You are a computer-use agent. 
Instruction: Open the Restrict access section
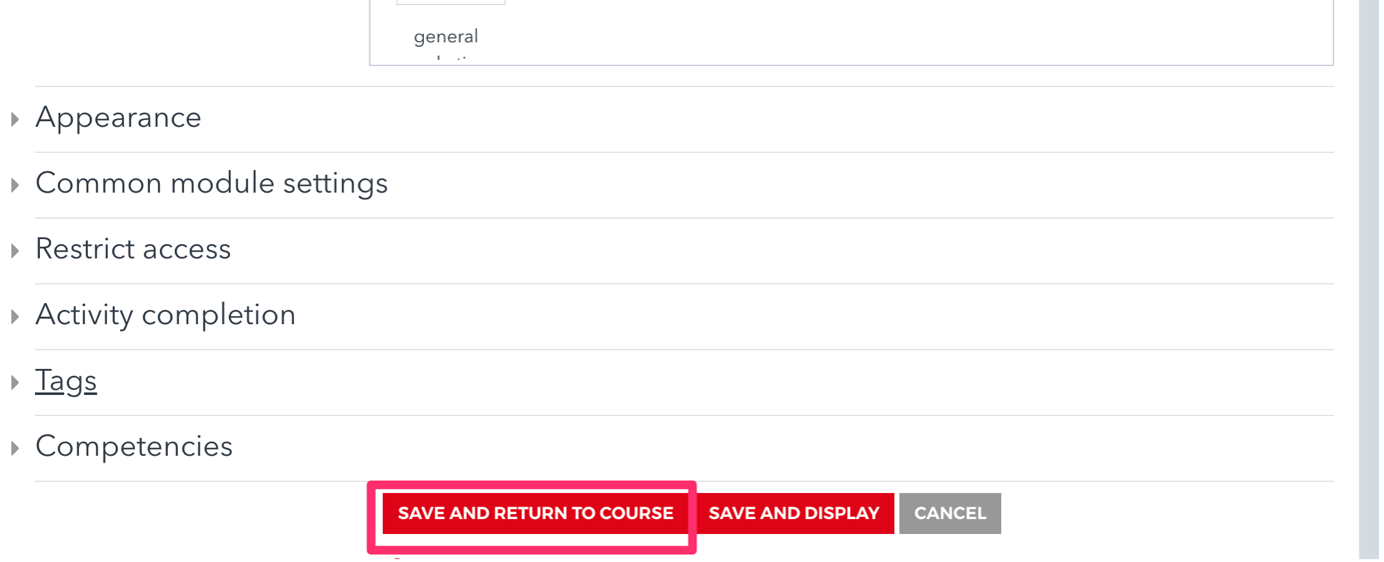(x=133, y=249)
